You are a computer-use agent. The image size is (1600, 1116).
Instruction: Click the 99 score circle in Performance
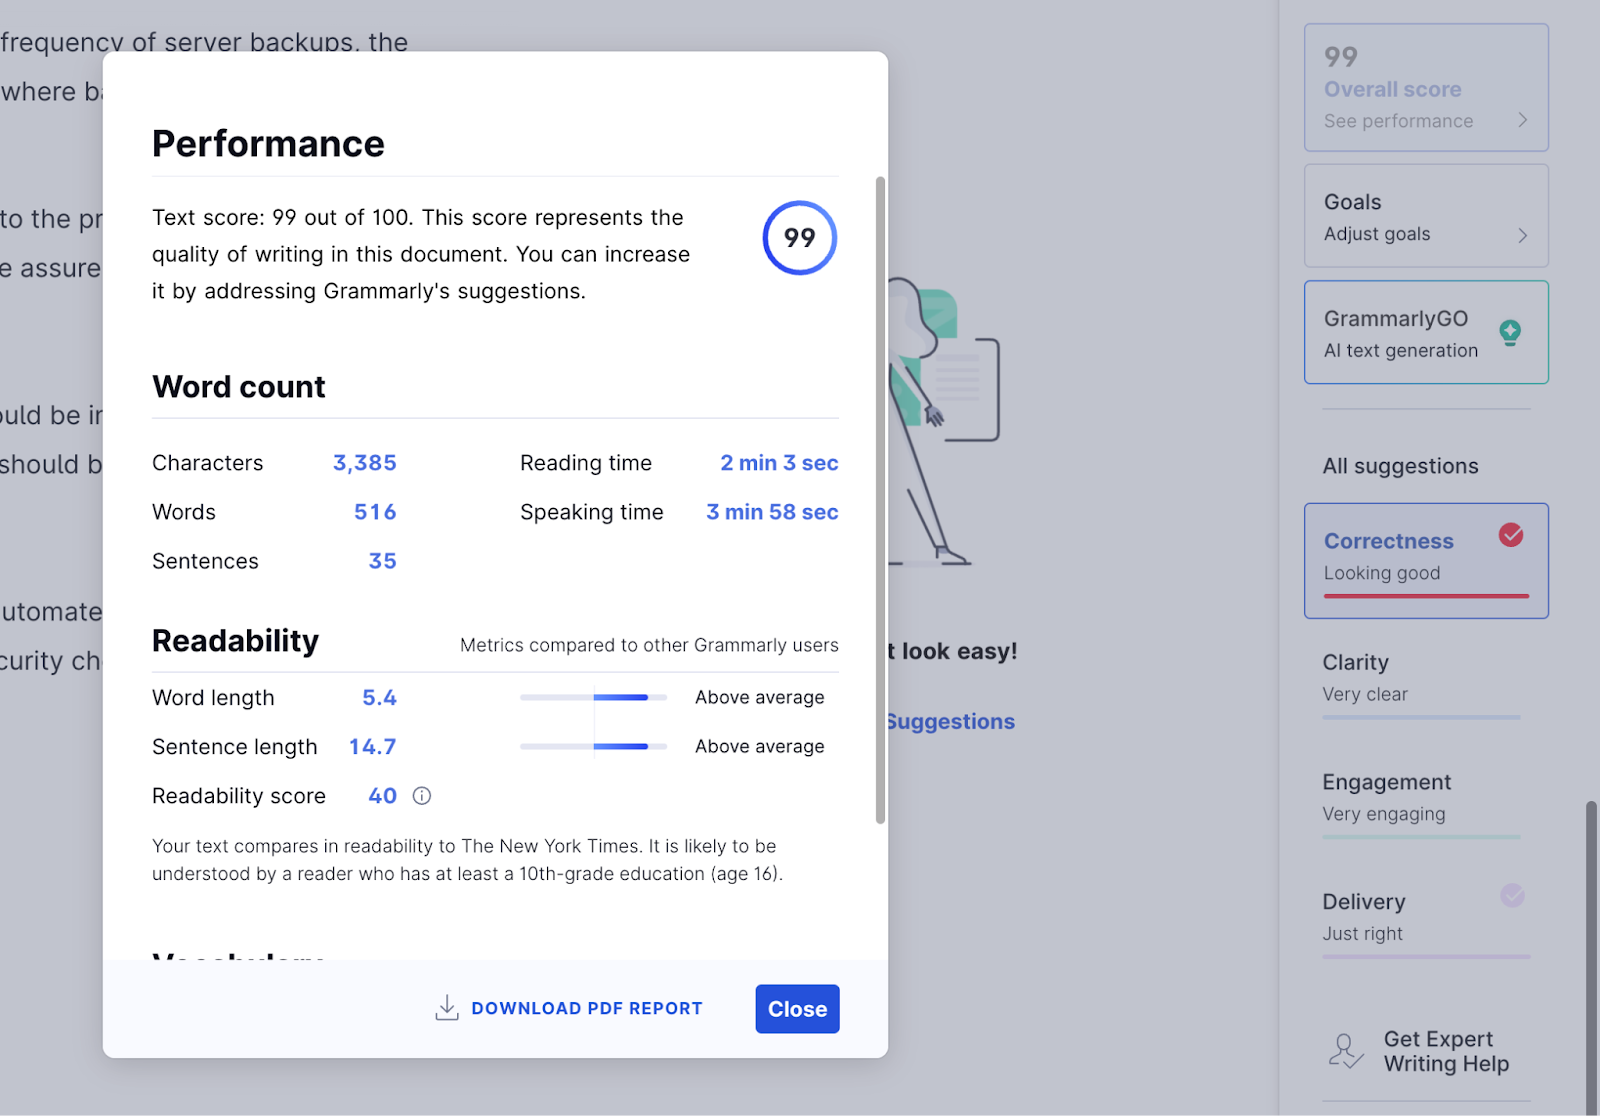pyautogui.click(x=800, y=238)
